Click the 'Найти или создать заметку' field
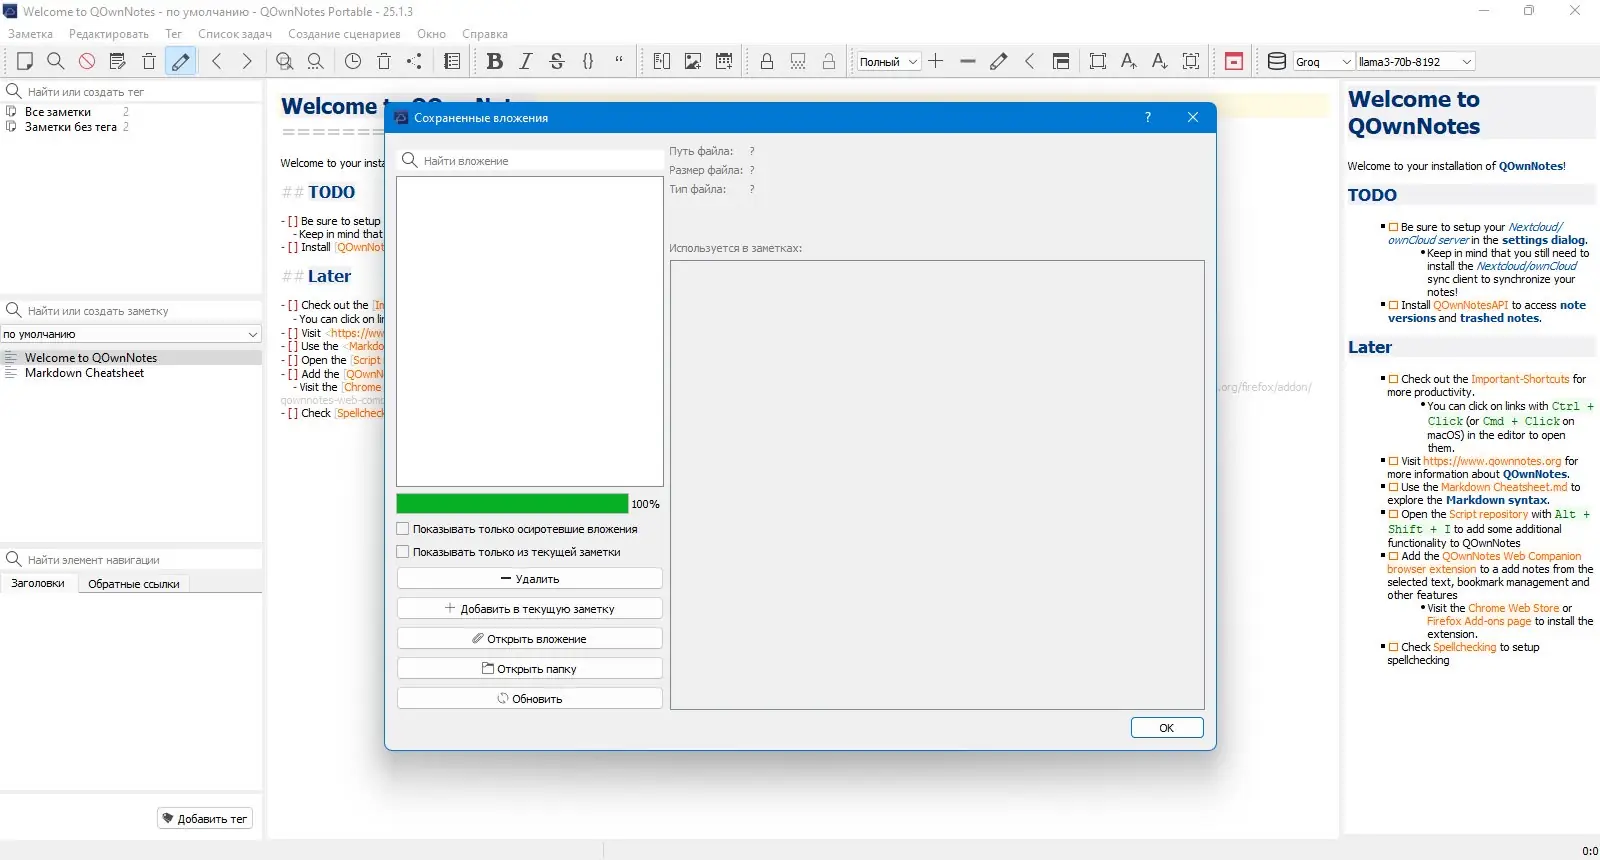Screen dimensions: 1600x860 tap(131, 311)
